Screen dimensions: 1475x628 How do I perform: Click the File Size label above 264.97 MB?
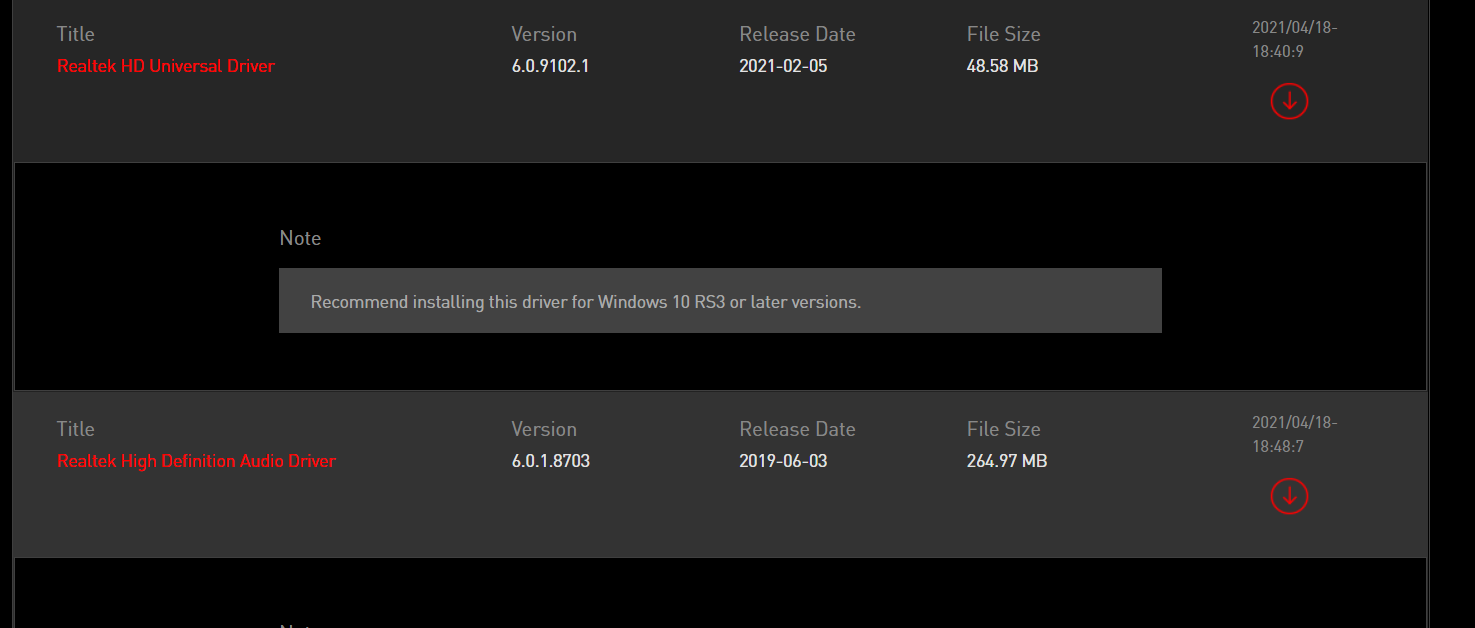pos(1003,429)
